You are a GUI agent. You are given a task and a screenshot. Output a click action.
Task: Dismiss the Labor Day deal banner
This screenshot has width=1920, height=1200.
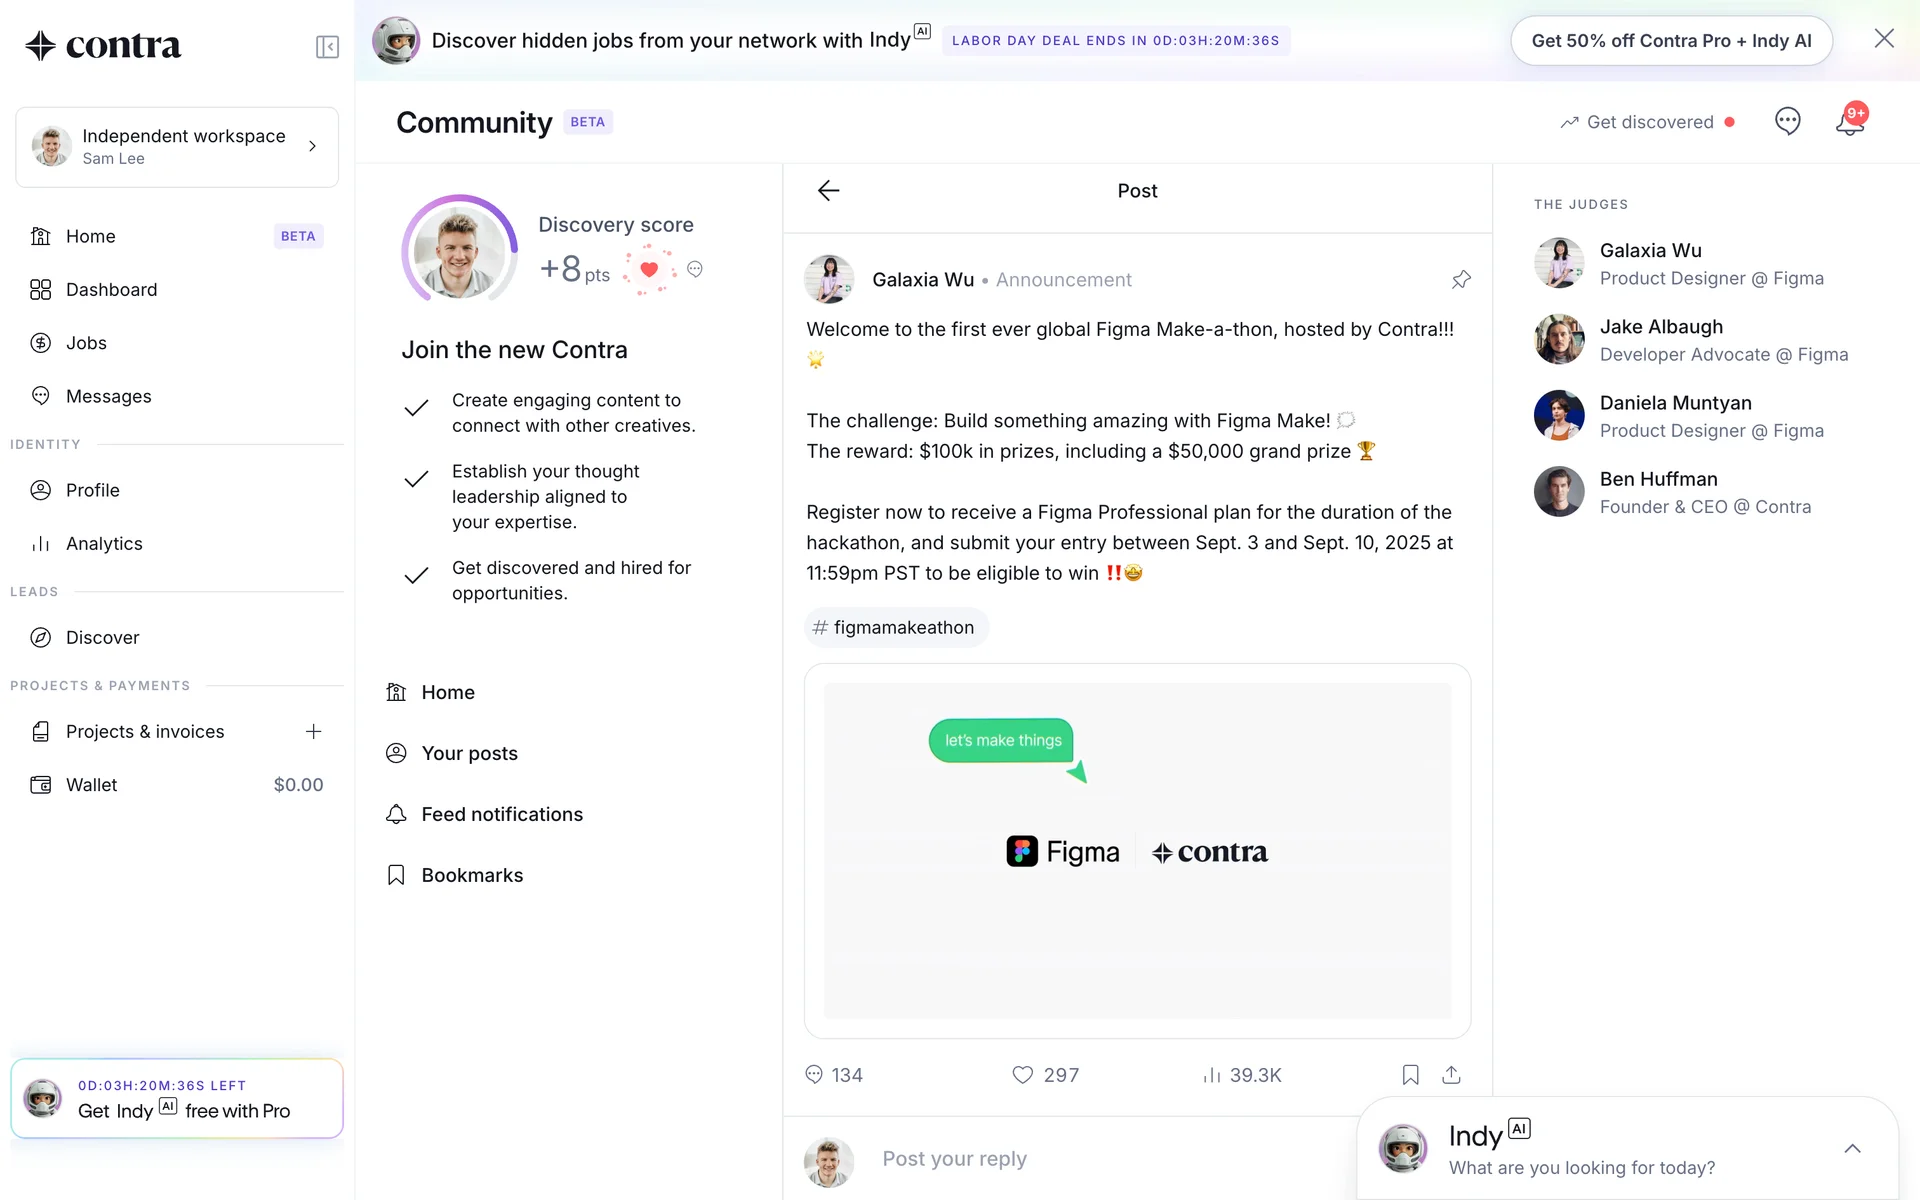tap(1884, 39)
